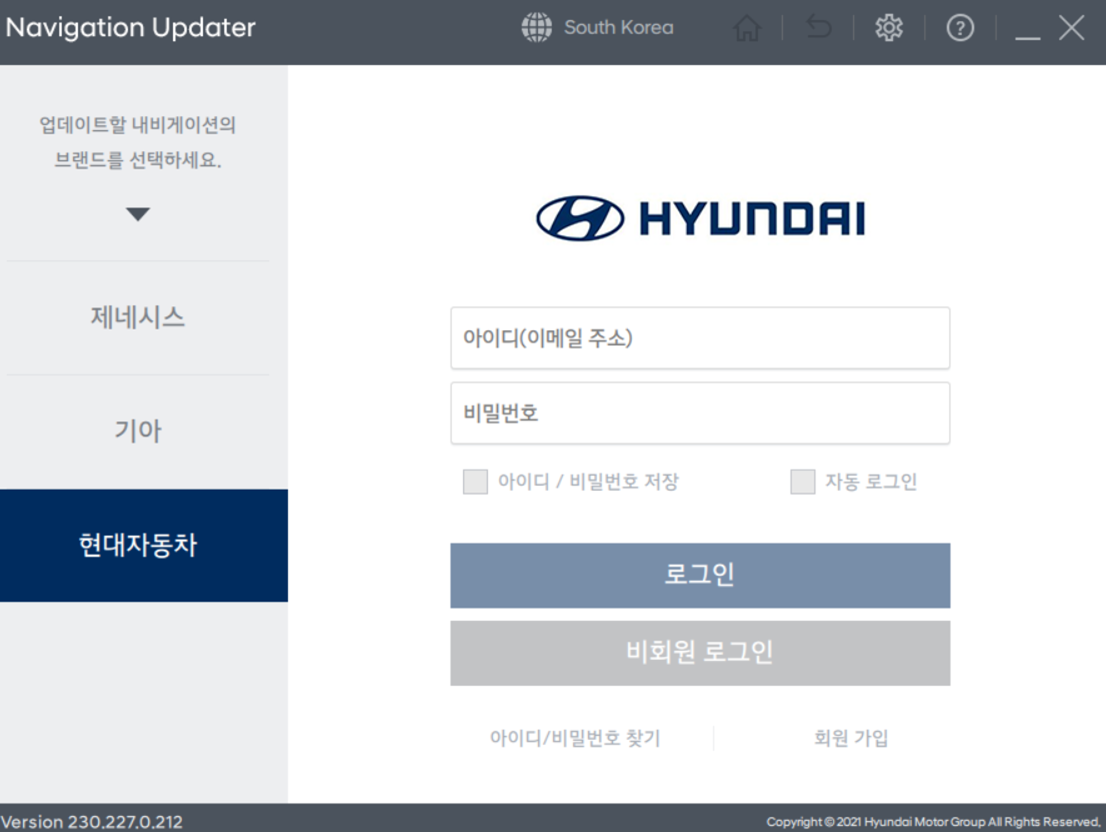Viewport: 1106px width, 832px height.
Task: Open 회원 가입 sign-up link
Action: pos(851,738)
